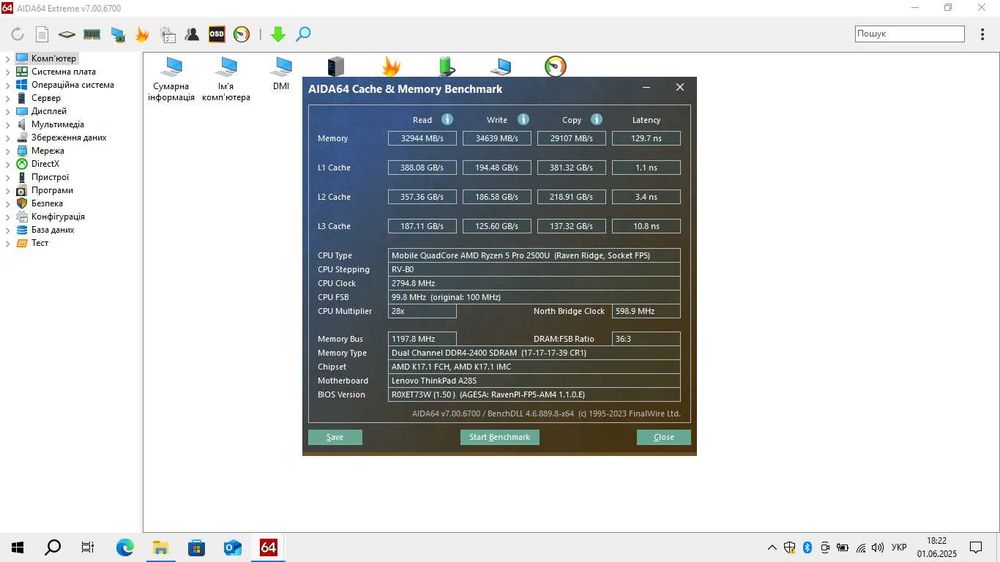Click the Start Benchmark button
Viewport: 1000px width, 562px height.
pos(499,437)
